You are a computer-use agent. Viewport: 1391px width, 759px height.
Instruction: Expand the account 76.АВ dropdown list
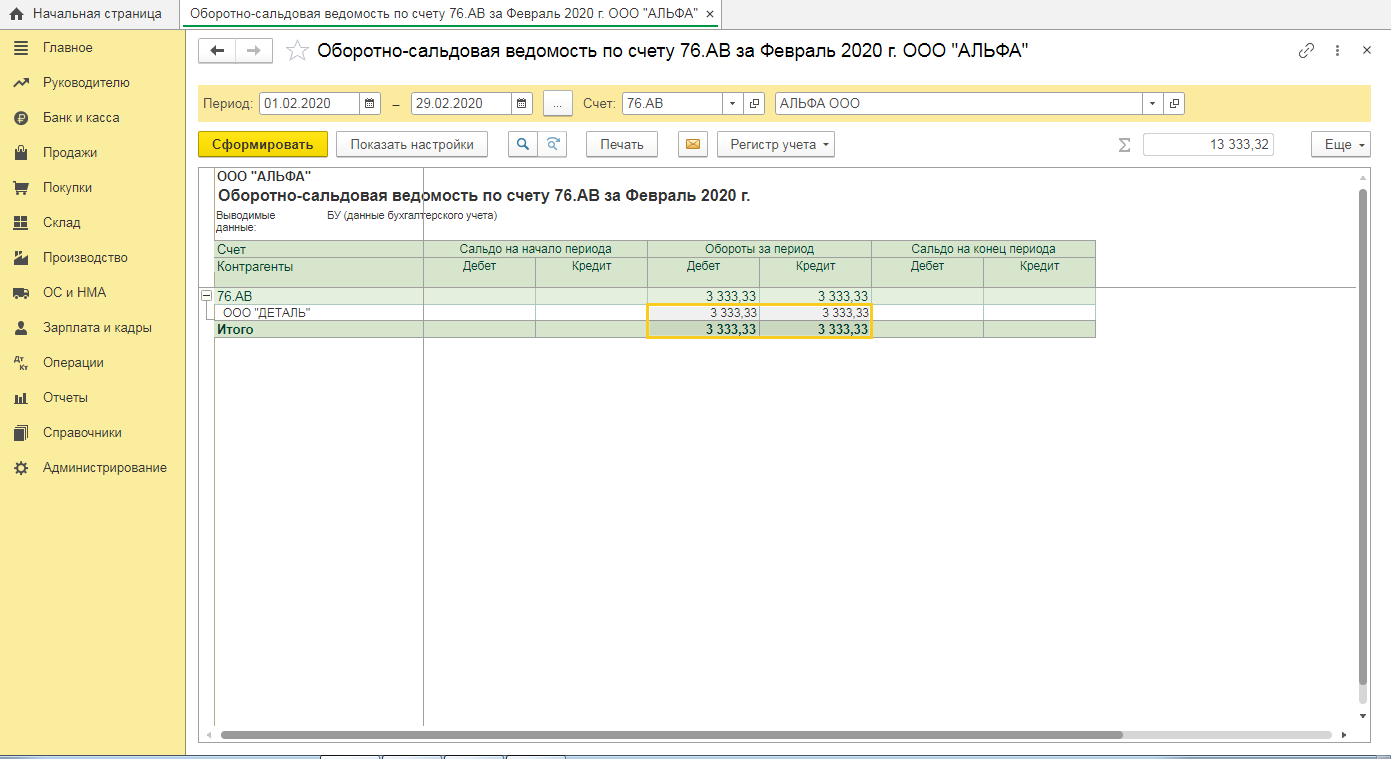(732, 103)
